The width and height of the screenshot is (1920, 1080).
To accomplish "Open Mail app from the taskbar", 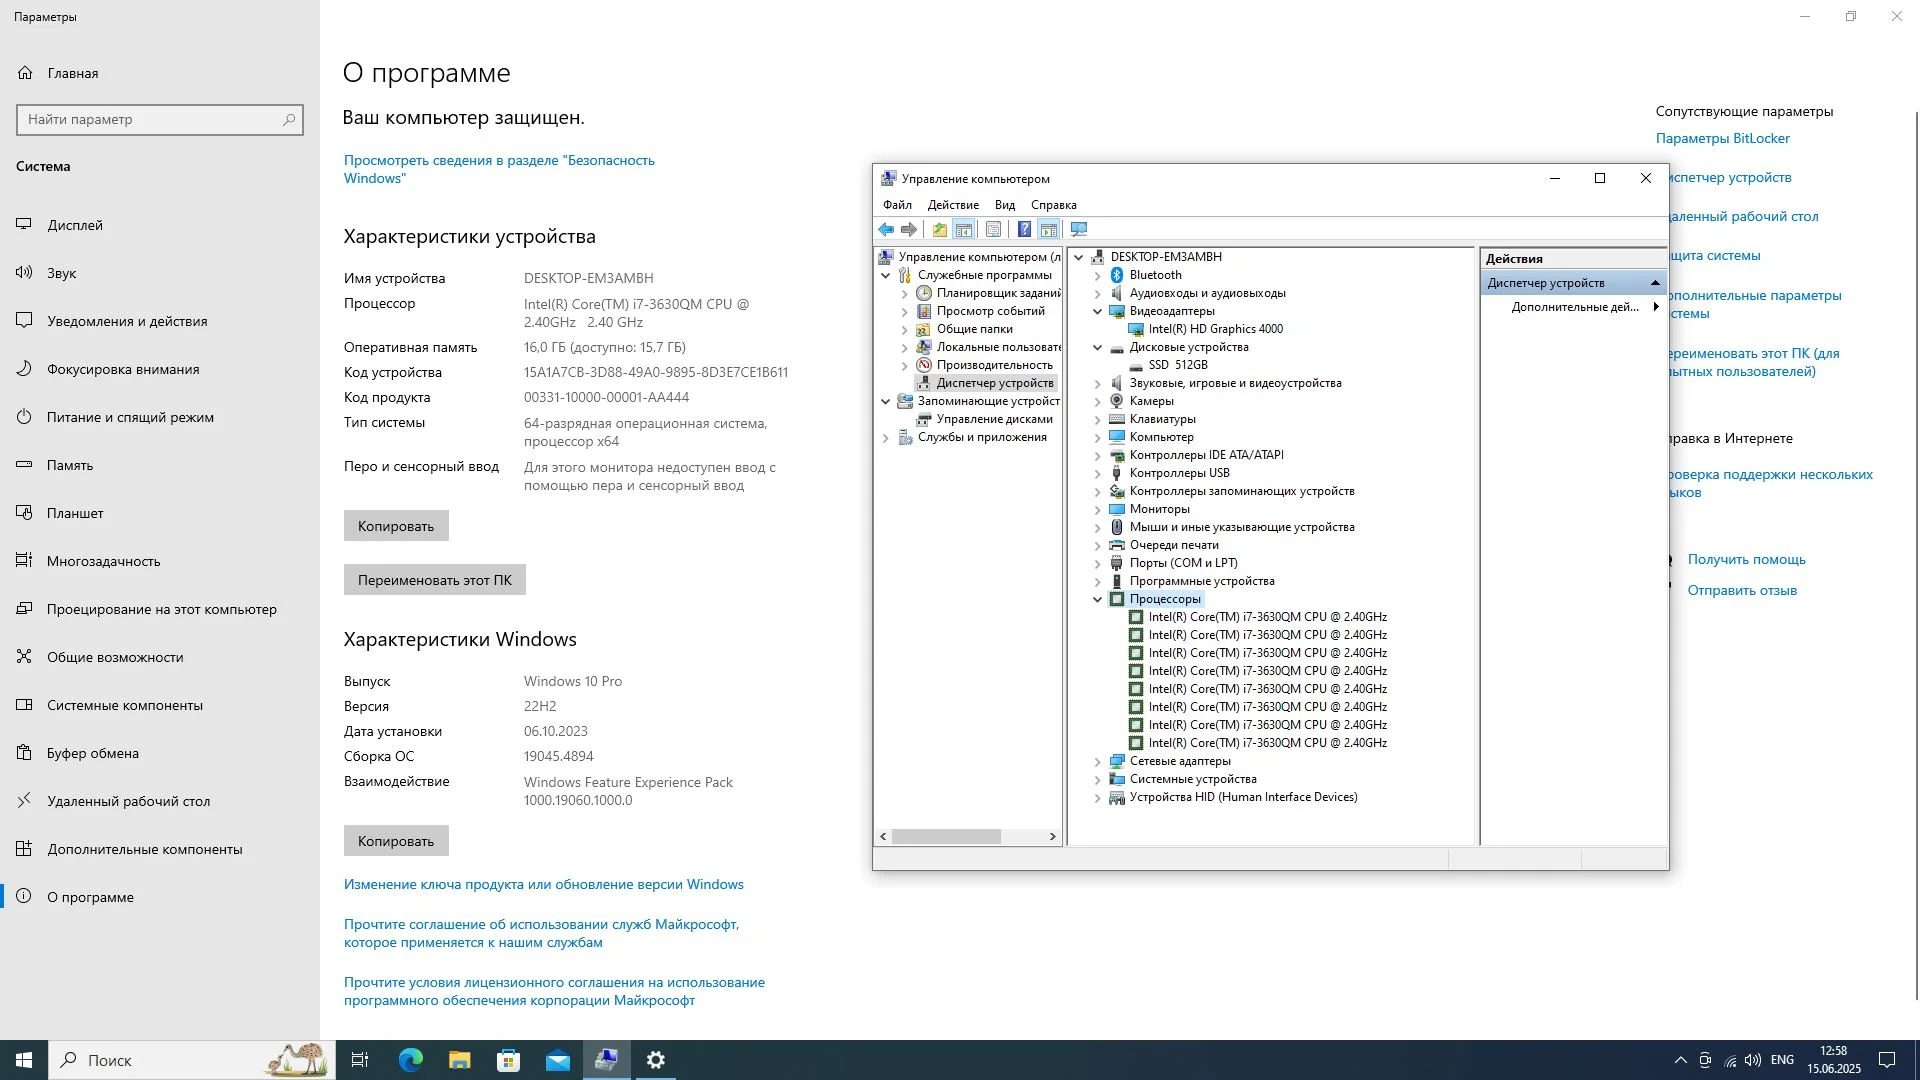I will pyautogui.click(x=558, y=1060).
